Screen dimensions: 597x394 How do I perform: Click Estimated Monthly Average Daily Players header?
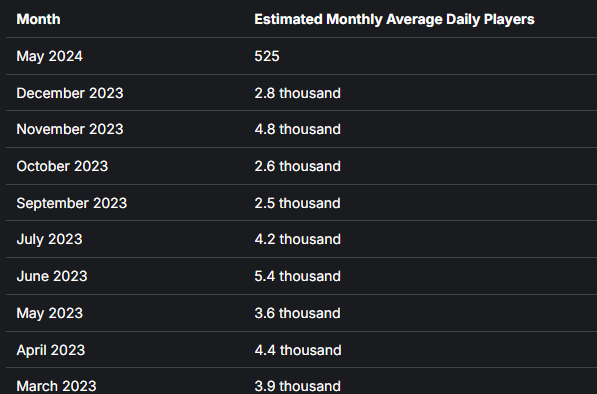click(x=394, y=19)
